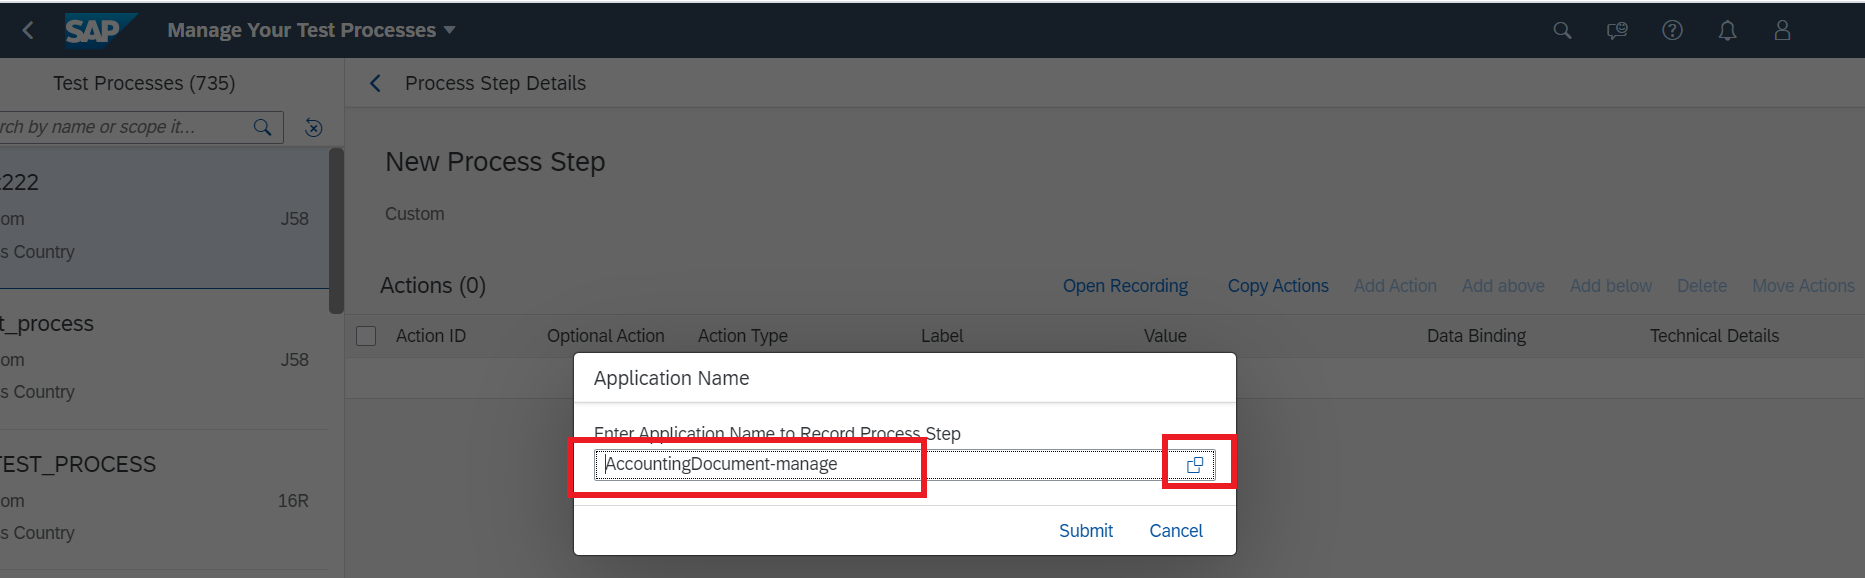
Task: Click the Custom label under the step title
Action: coord(415,214)
